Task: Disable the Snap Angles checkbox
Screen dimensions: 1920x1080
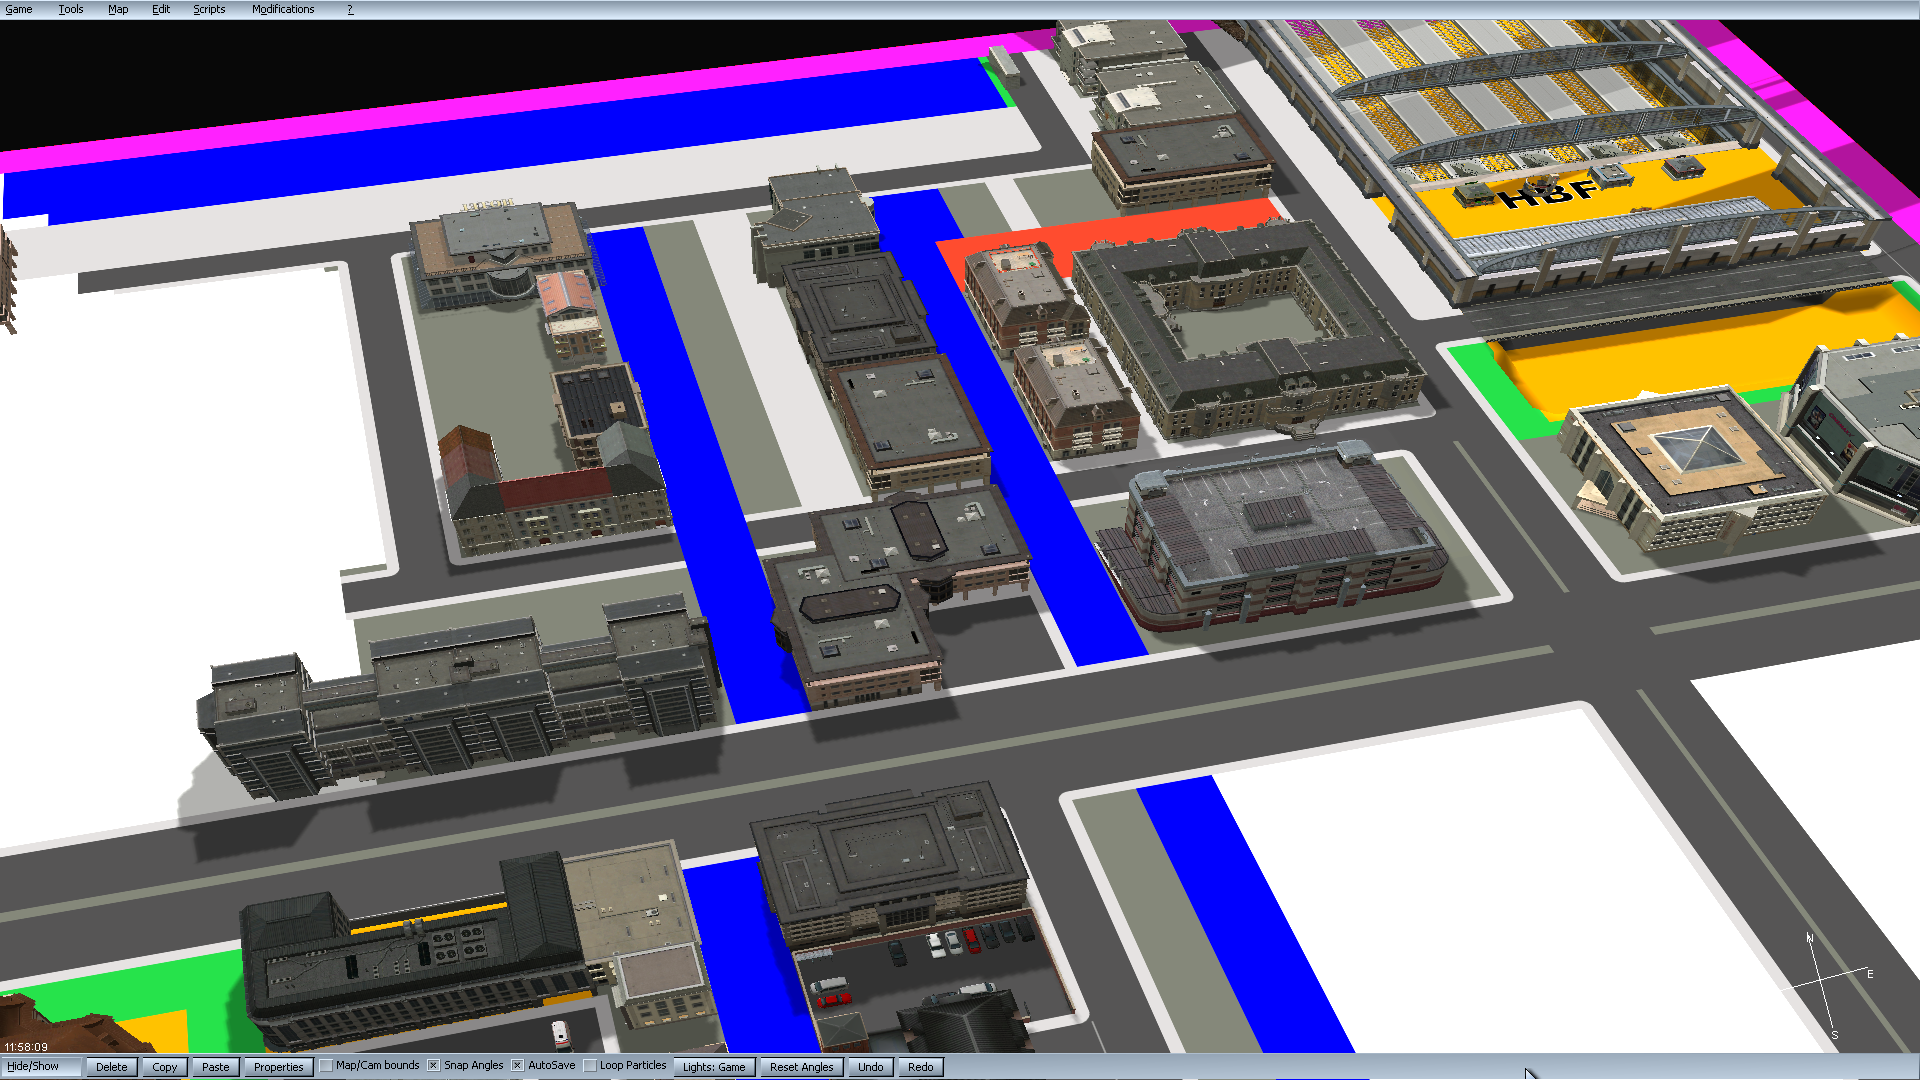Action: pos(434,1066)
